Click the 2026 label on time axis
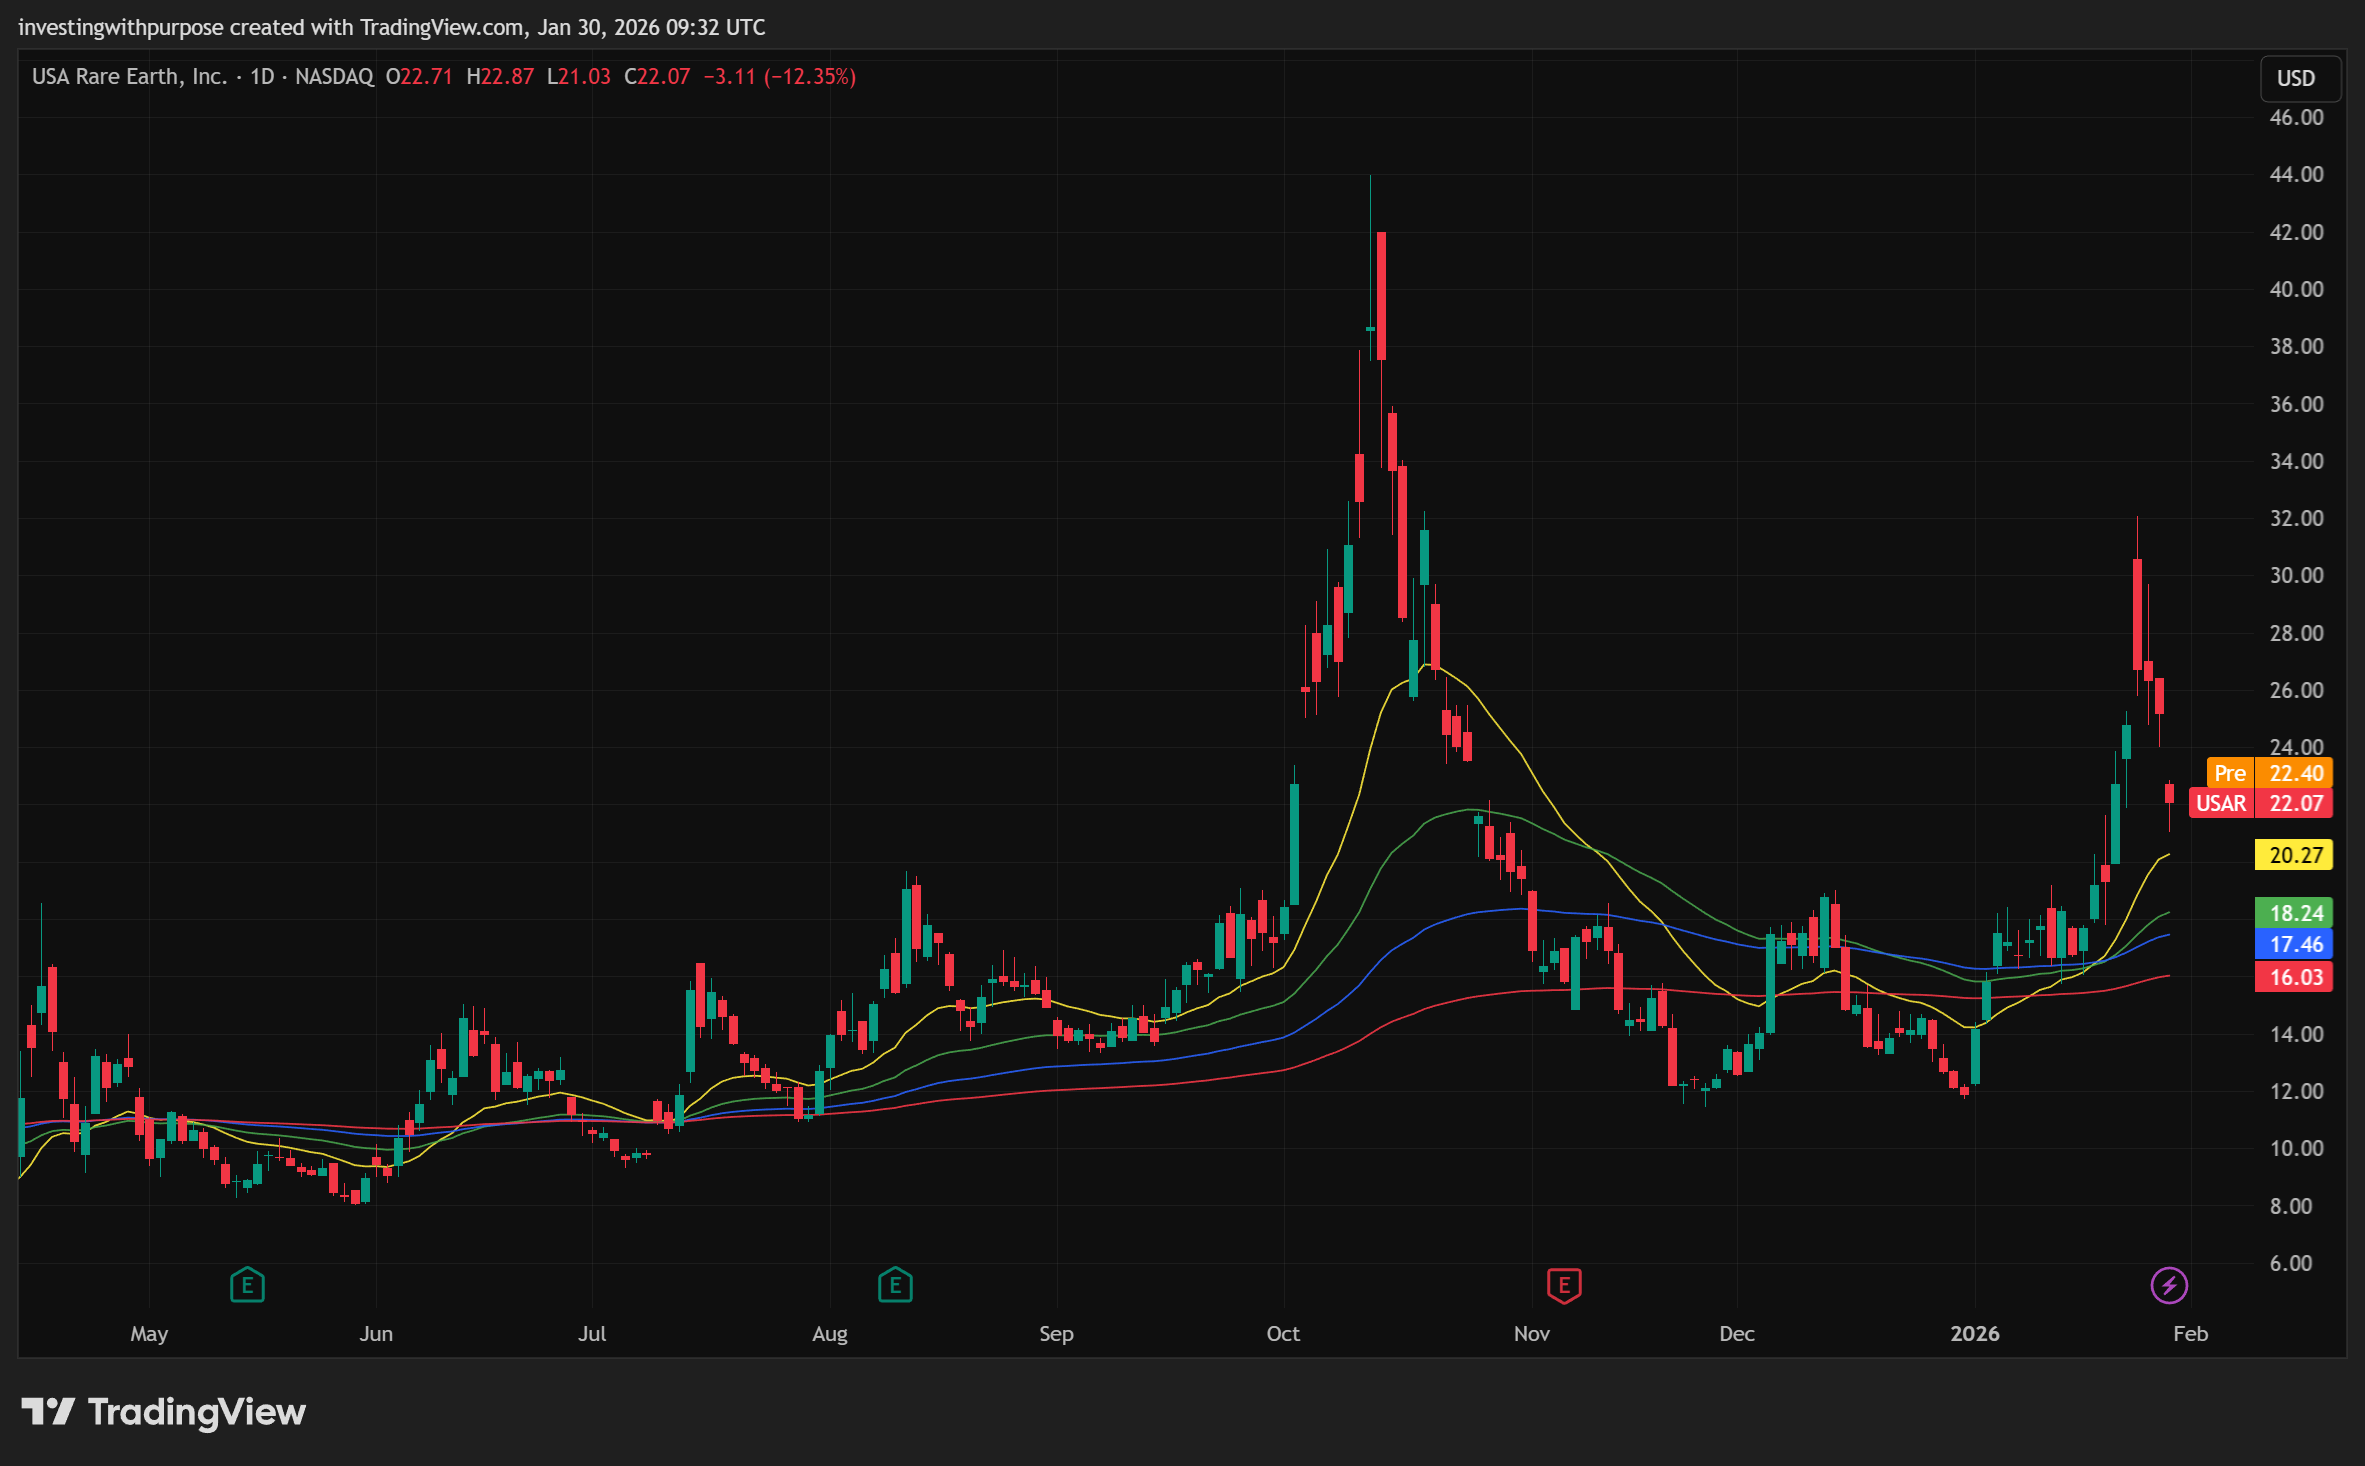Screen dimensions: 2365x1466 coord(1975,1333)
